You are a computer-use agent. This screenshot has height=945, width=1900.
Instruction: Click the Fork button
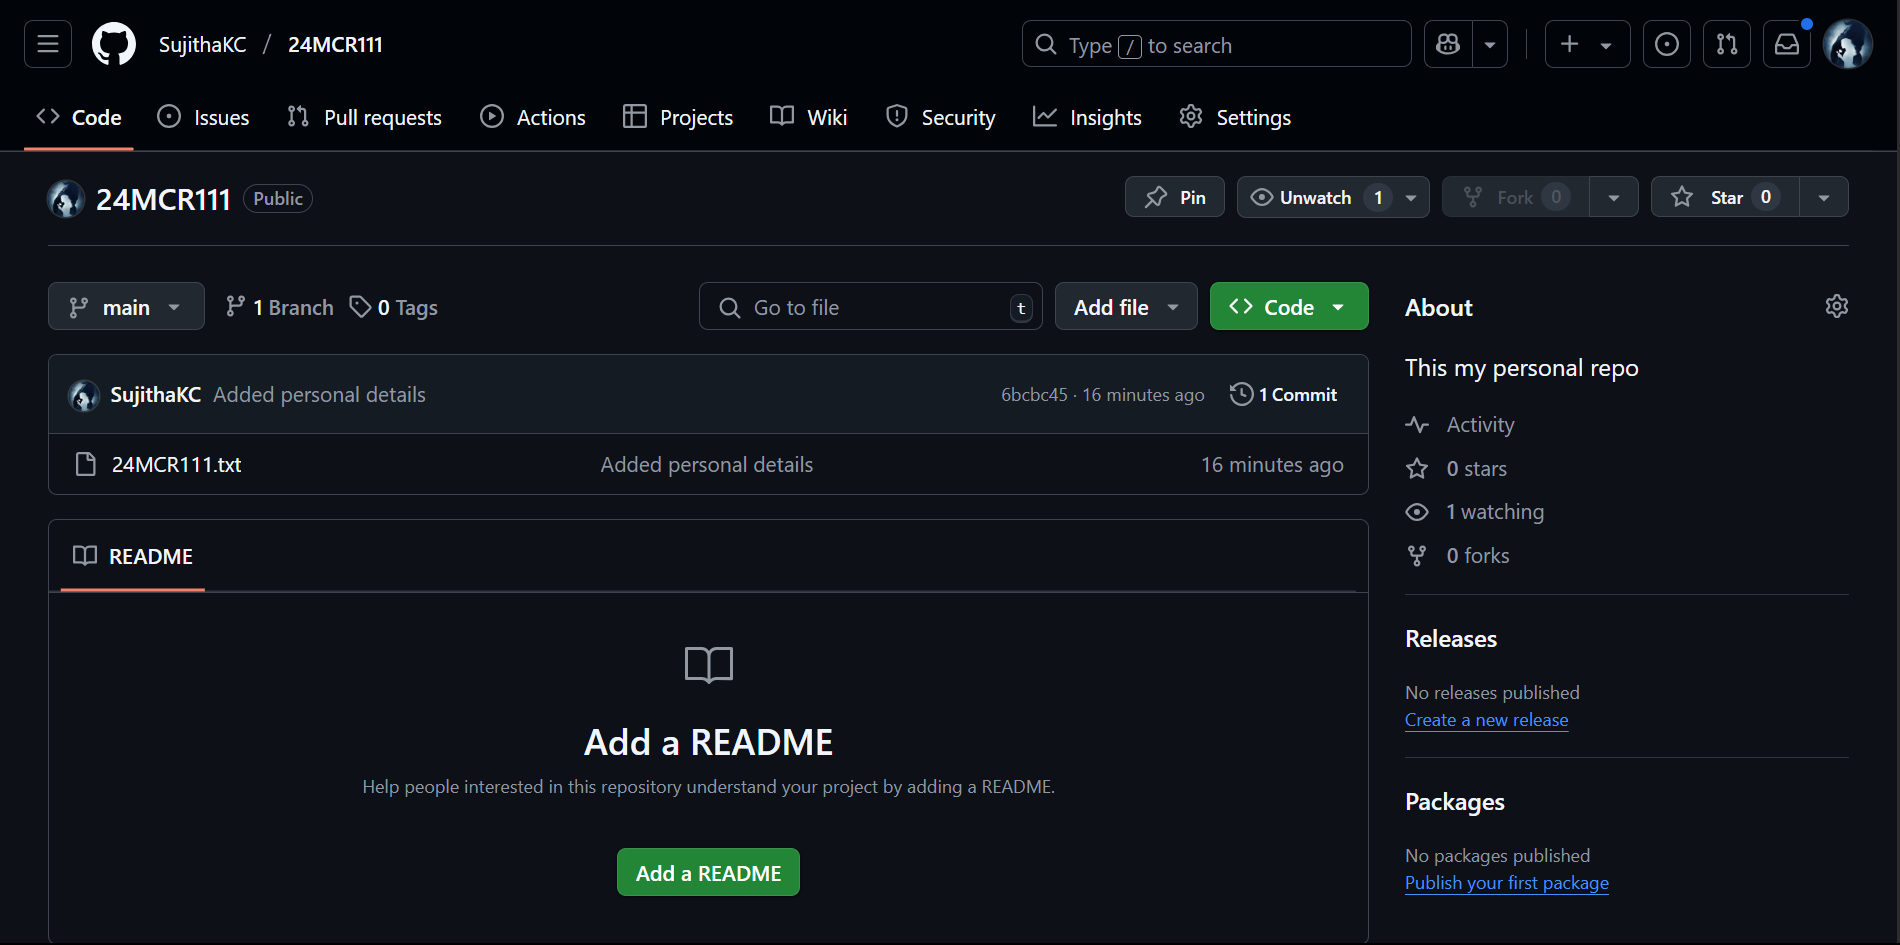tap(1516, 197)
